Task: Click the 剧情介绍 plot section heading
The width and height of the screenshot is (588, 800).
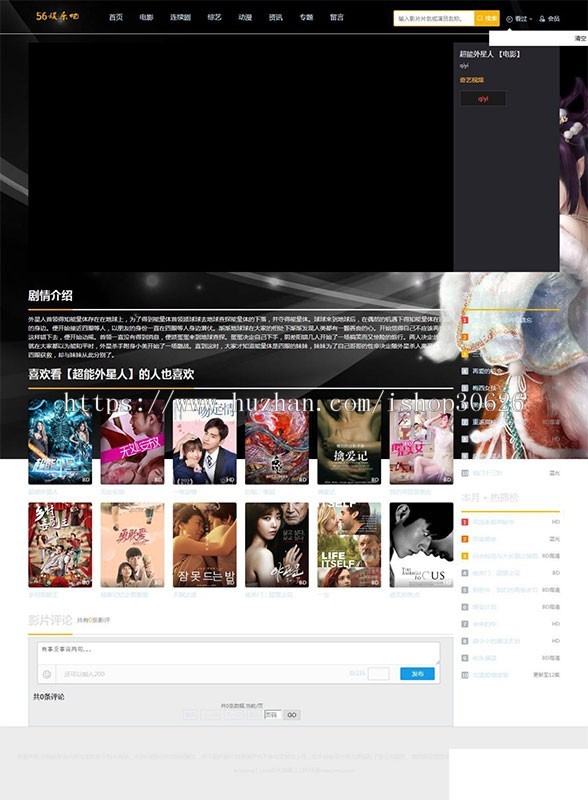Action: 50,295
